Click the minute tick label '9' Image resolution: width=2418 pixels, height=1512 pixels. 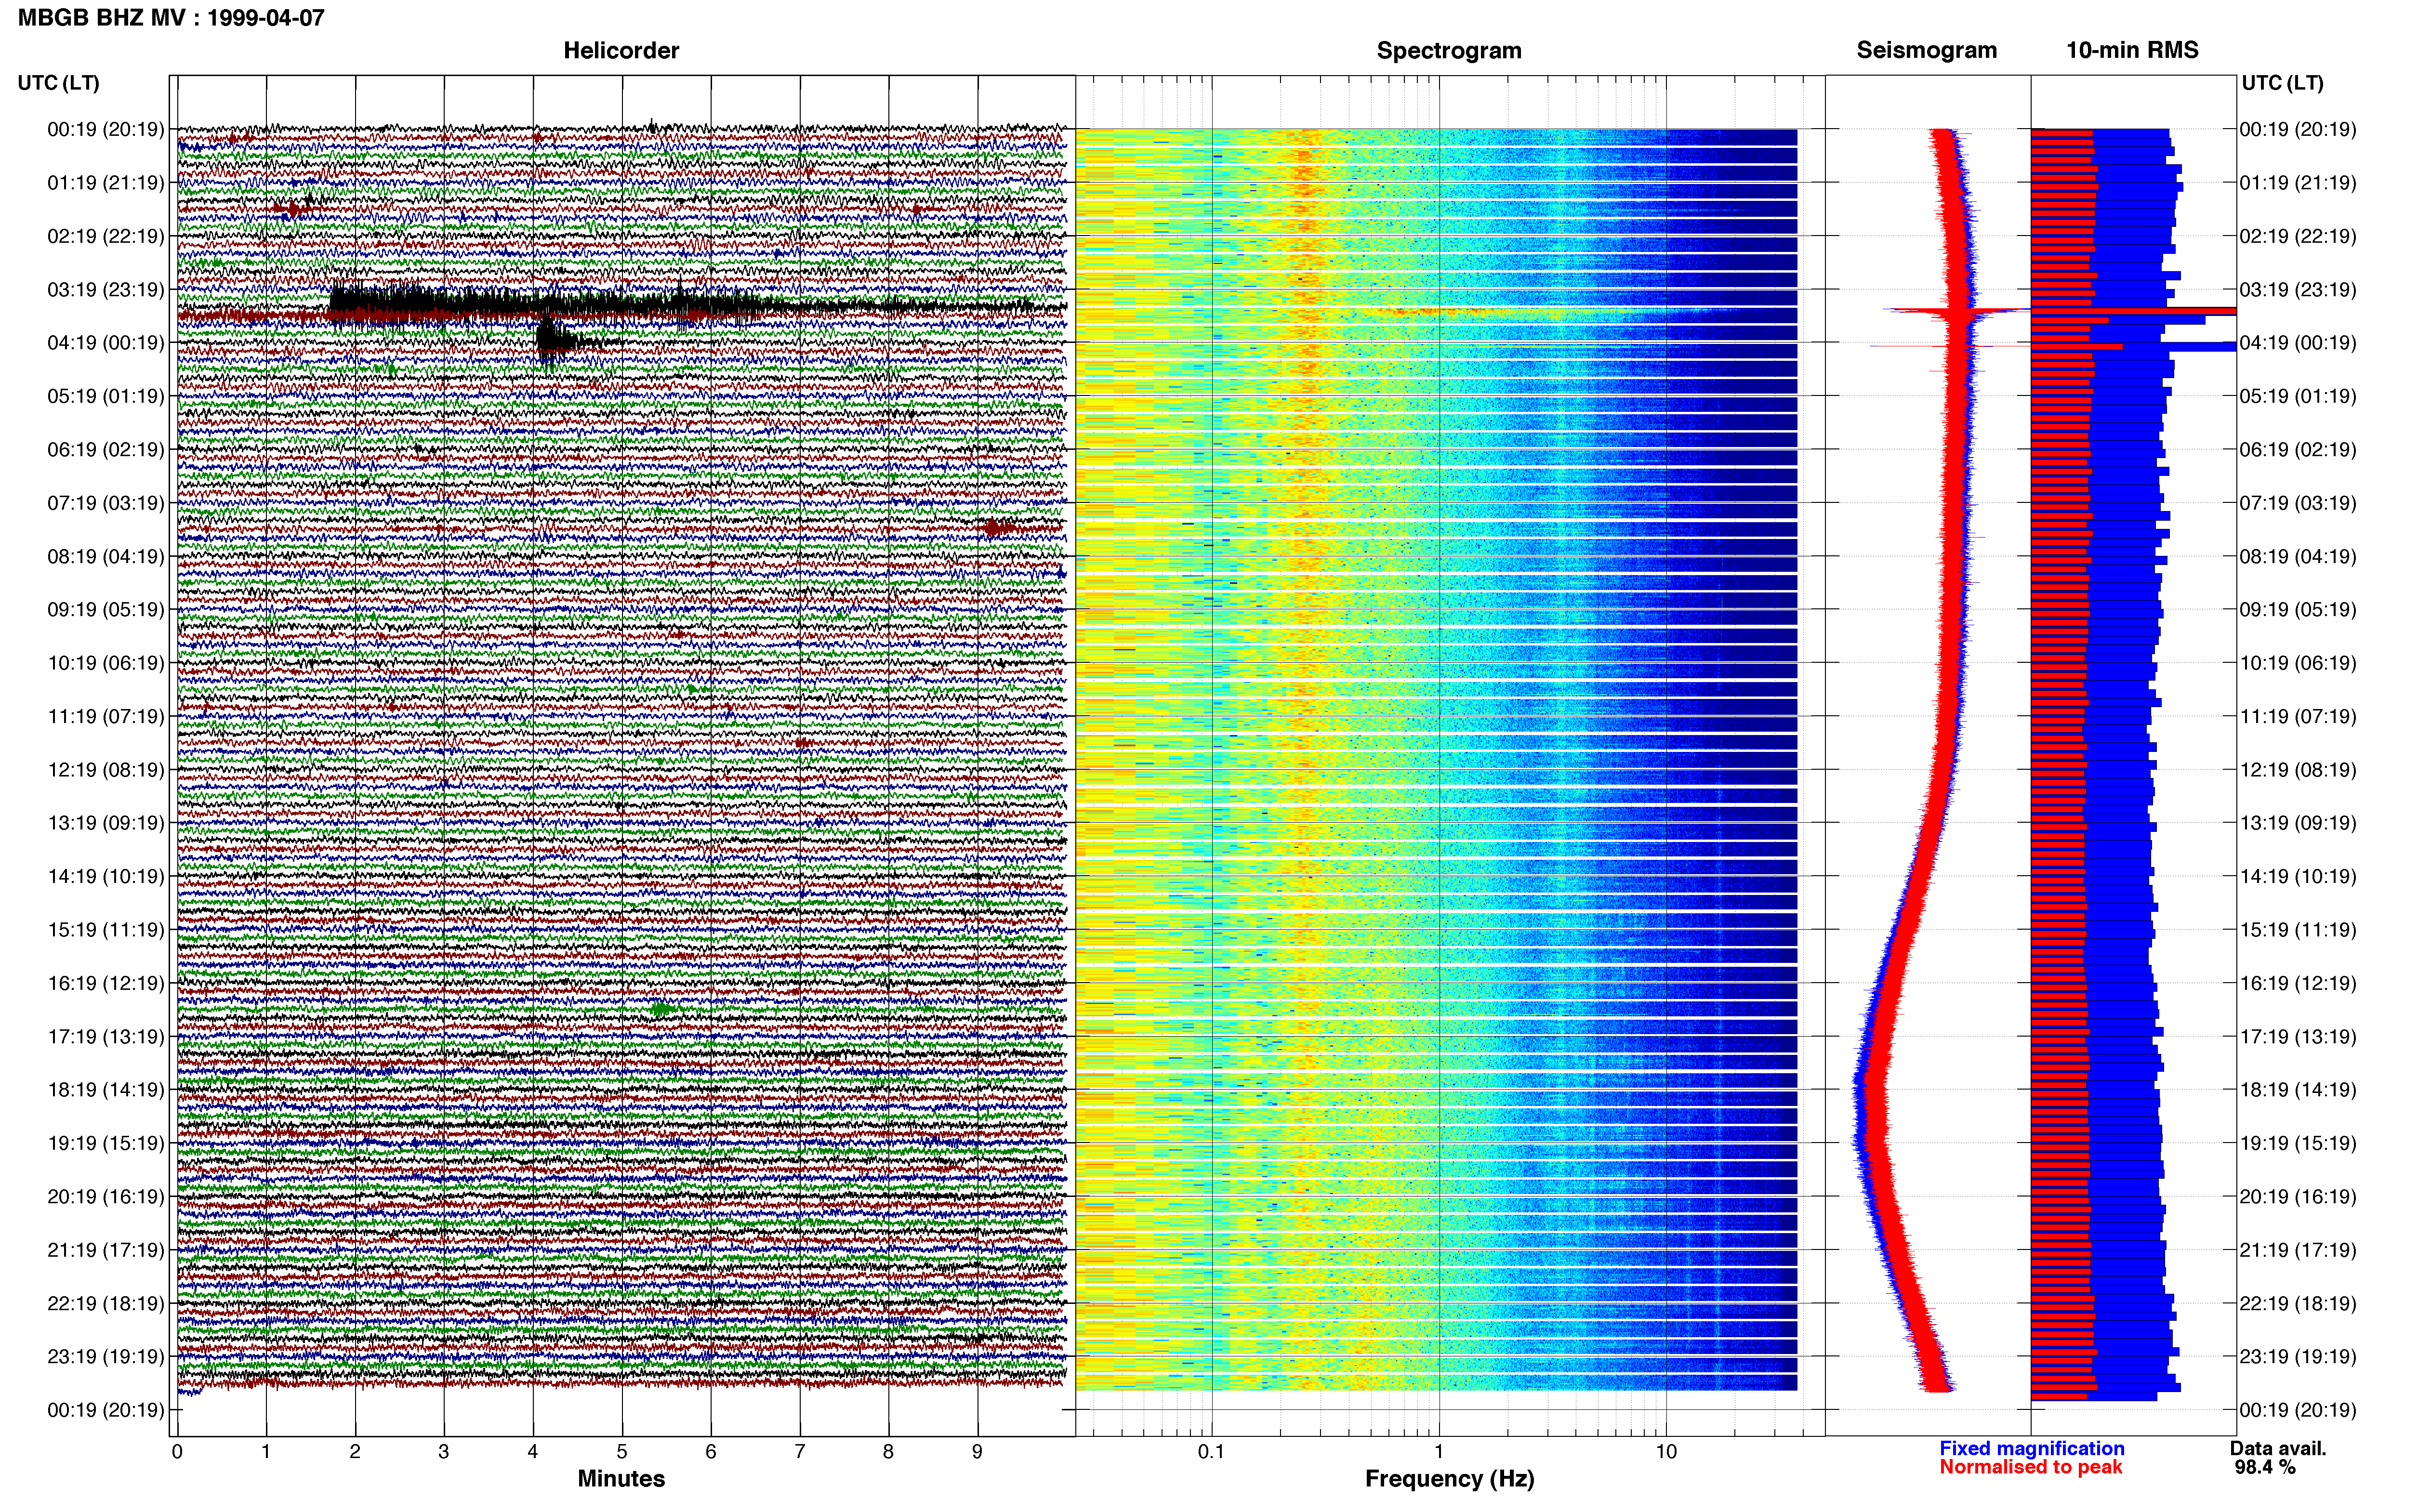click(x=978, y=1452)
